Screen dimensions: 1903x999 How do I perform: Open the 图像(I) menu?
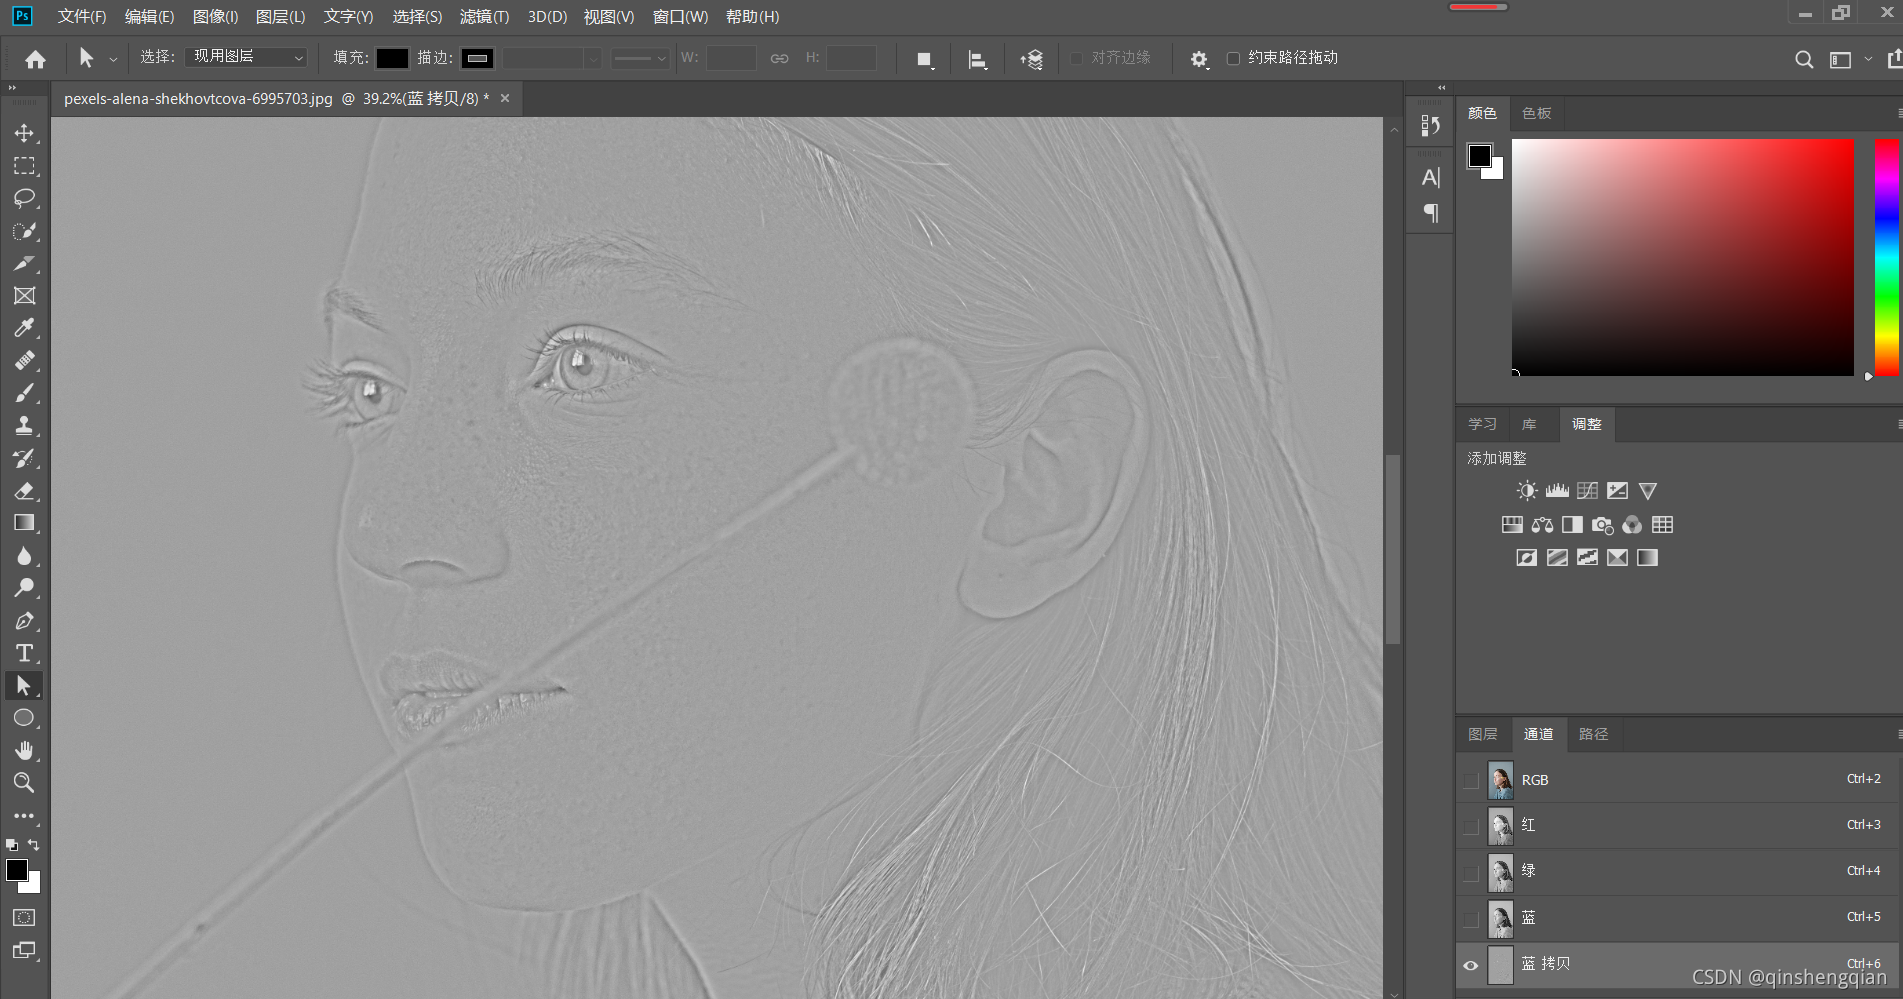point(215,16)
